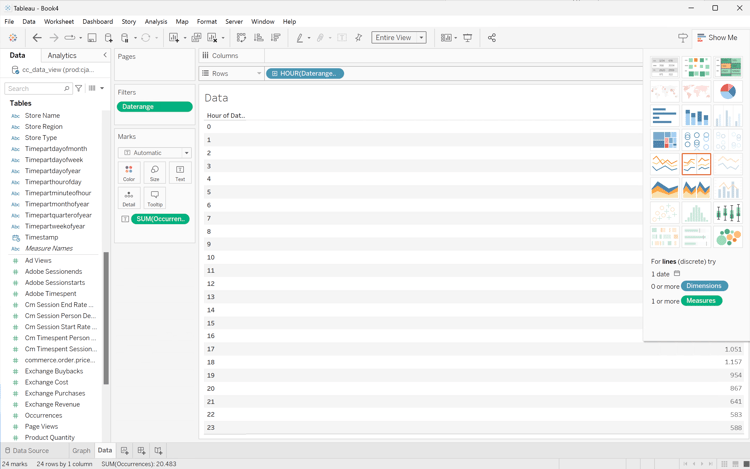
Task: Click the Share workbook icon
Action: (492, 38)
